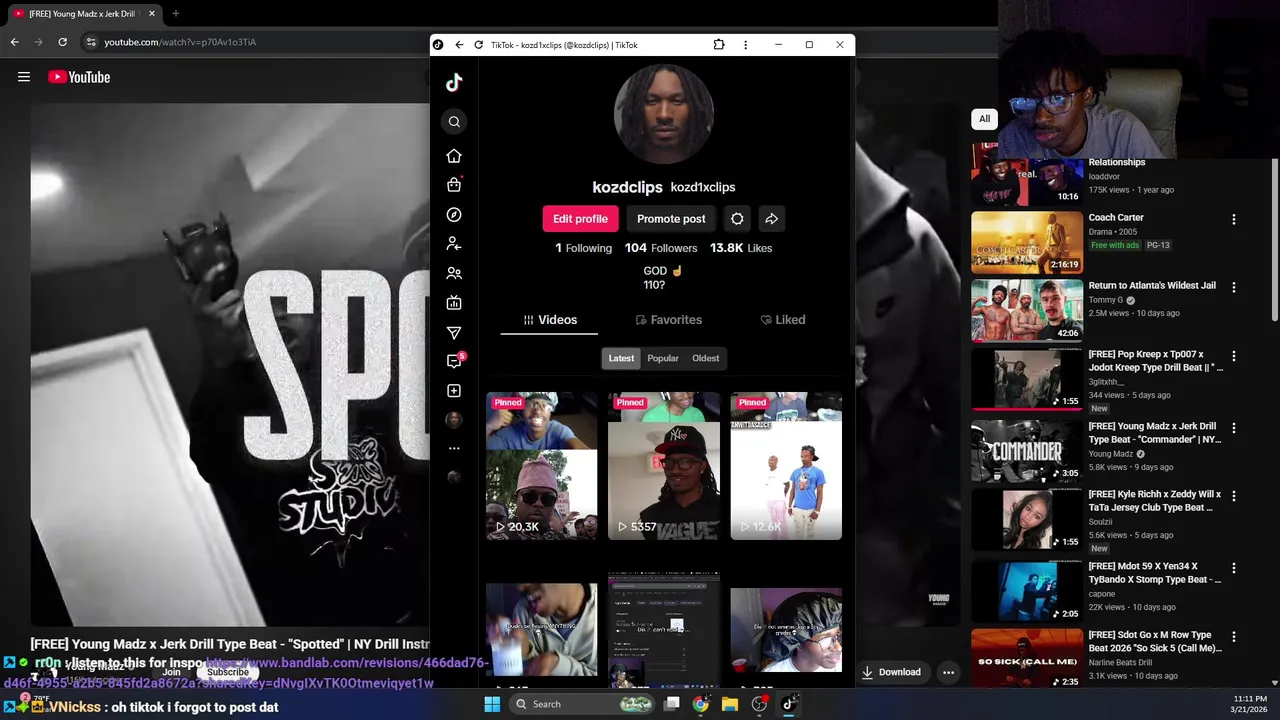Open pinned TikTok video with 20.3K views
This screenshot has width=1280, height=720.
tap(541, 466)
